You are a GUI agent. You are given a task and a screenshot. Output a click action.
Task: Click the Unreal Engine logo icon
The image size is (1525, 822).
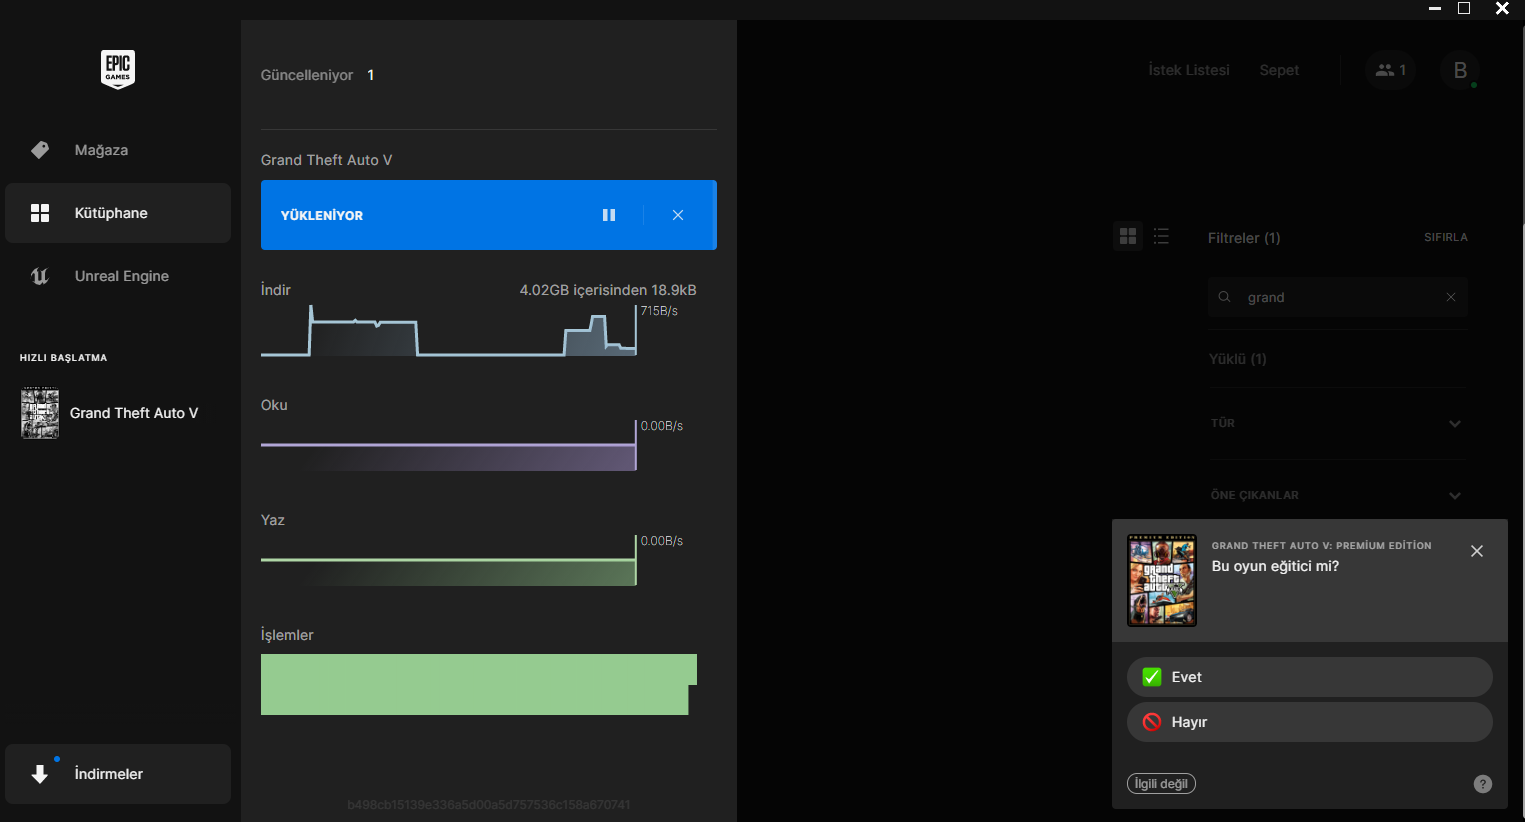(40, 276)
